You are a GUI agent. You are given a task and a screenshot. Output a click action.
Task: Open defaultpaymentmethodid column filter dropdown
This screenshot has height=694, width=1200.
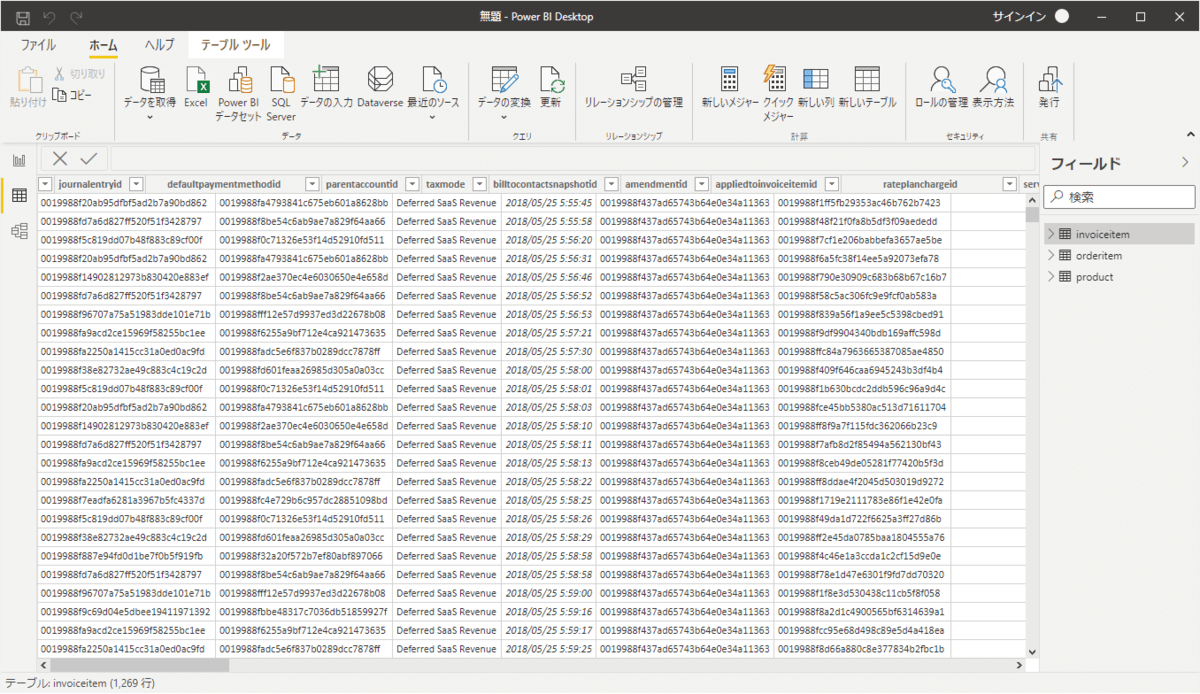click(x=311, y=184)
